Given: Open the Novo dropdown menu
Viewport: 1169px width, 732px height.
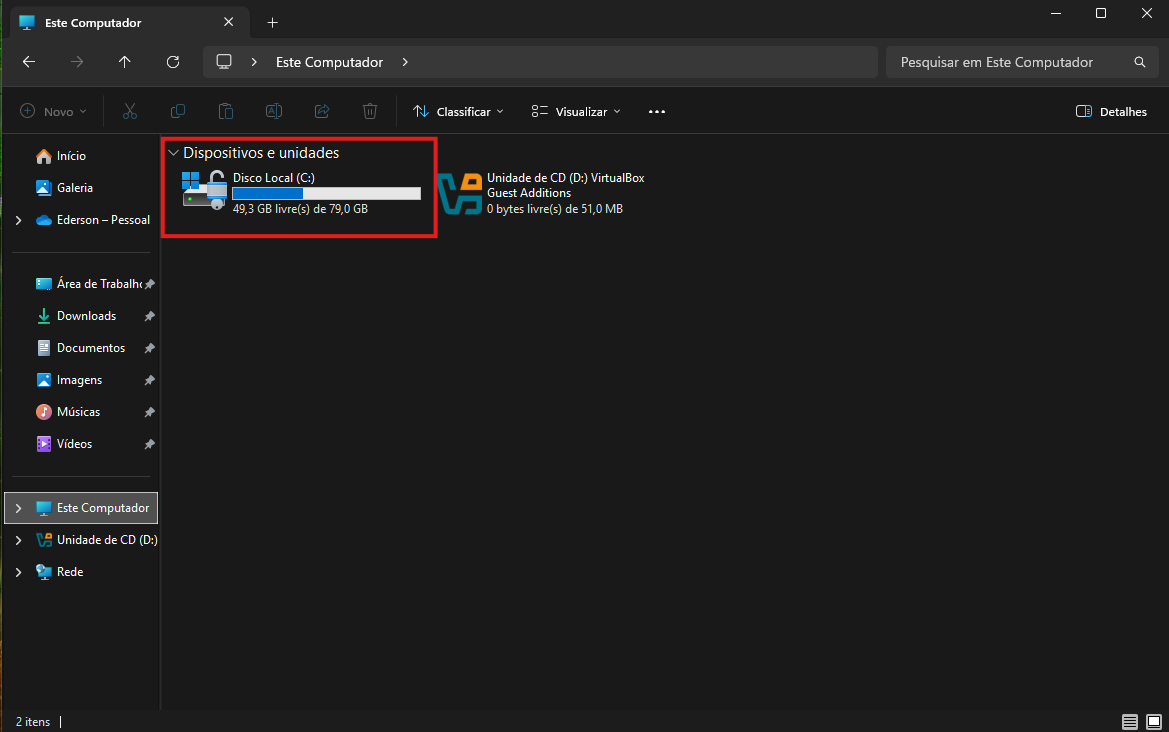Looking at the screenshot, I should (x=53, y=111).
